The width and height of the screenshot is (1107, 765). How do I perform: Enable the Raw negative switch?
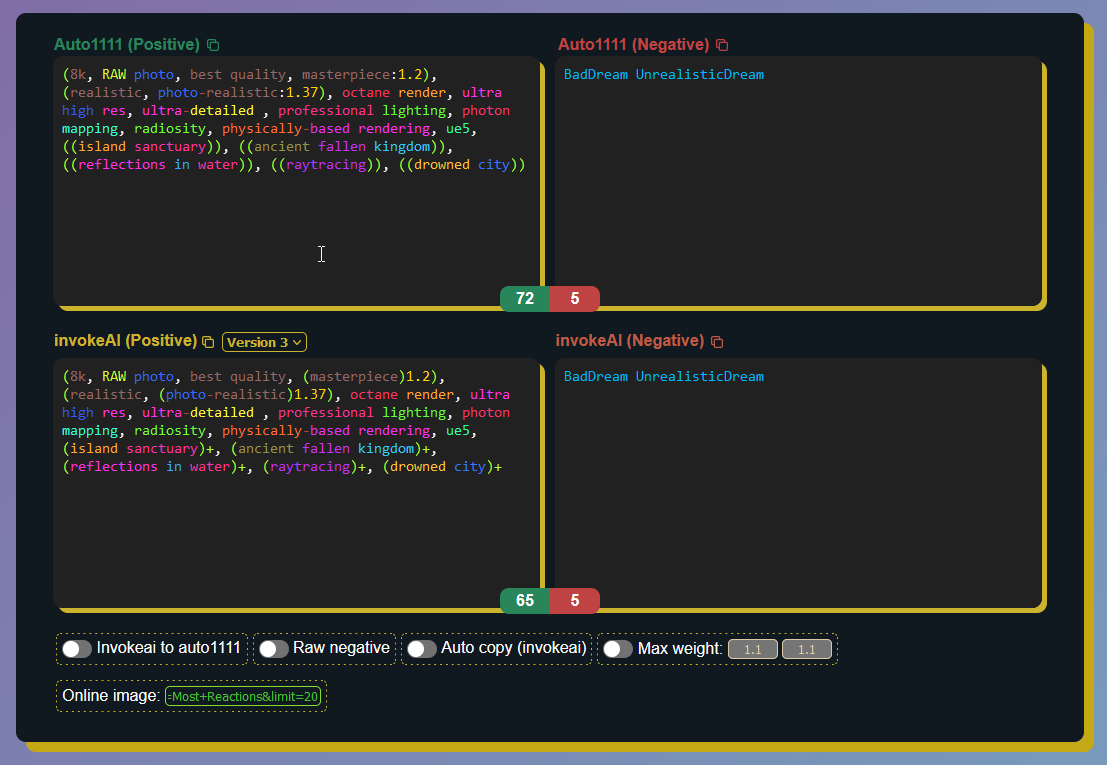tap(273, 649)
